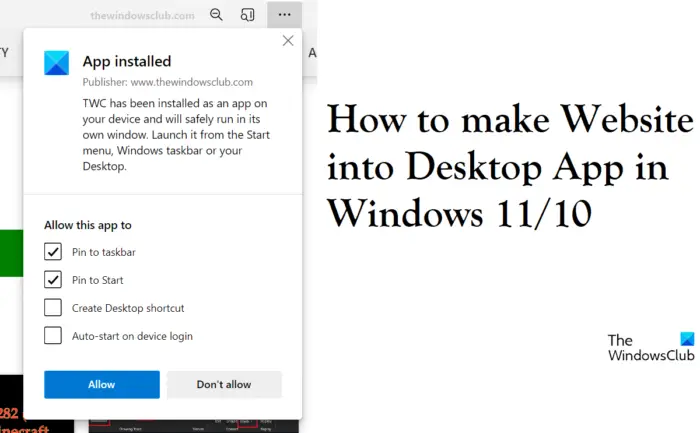Click the App installed heading
This screenshot has width=700, height=433.
click(x=127, y=61)
